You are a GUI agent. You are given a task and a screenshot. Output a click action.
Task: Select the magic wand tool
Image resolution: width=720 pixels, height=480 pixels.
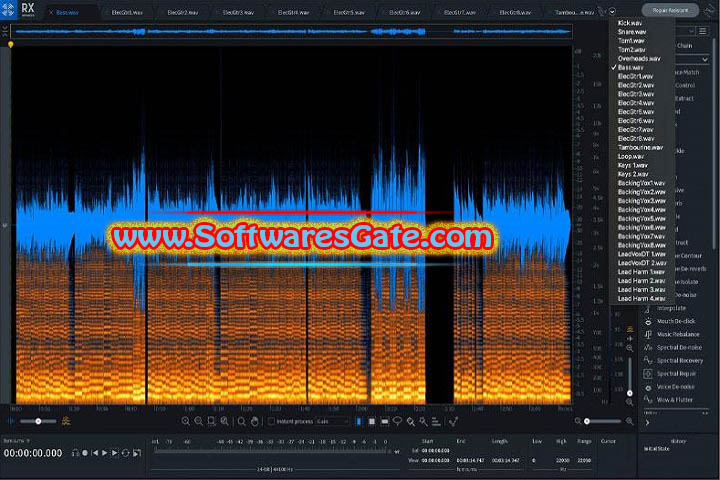click(x=423, y=421)
